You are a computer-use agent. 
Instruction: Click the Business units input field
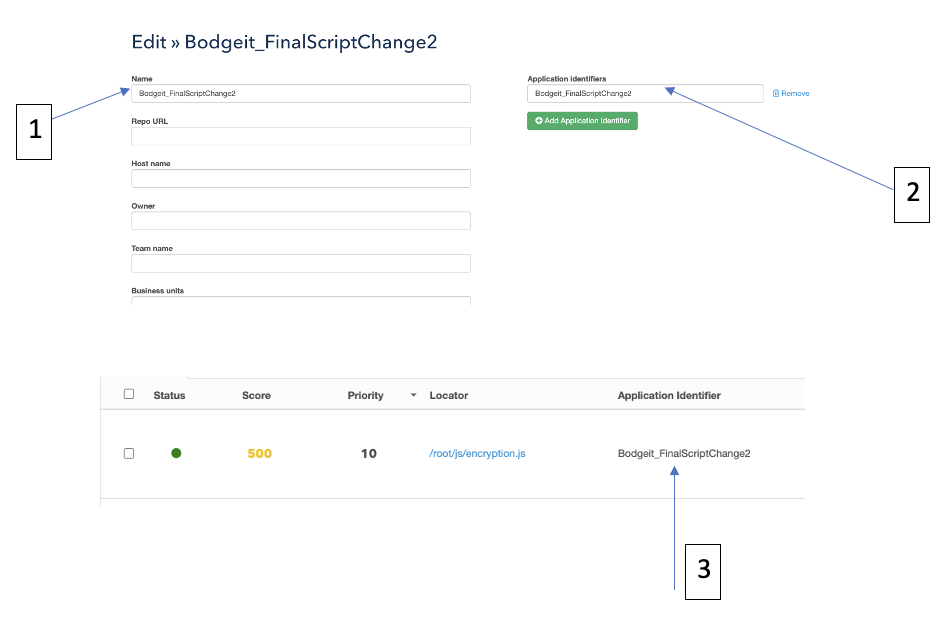point(300,301)
